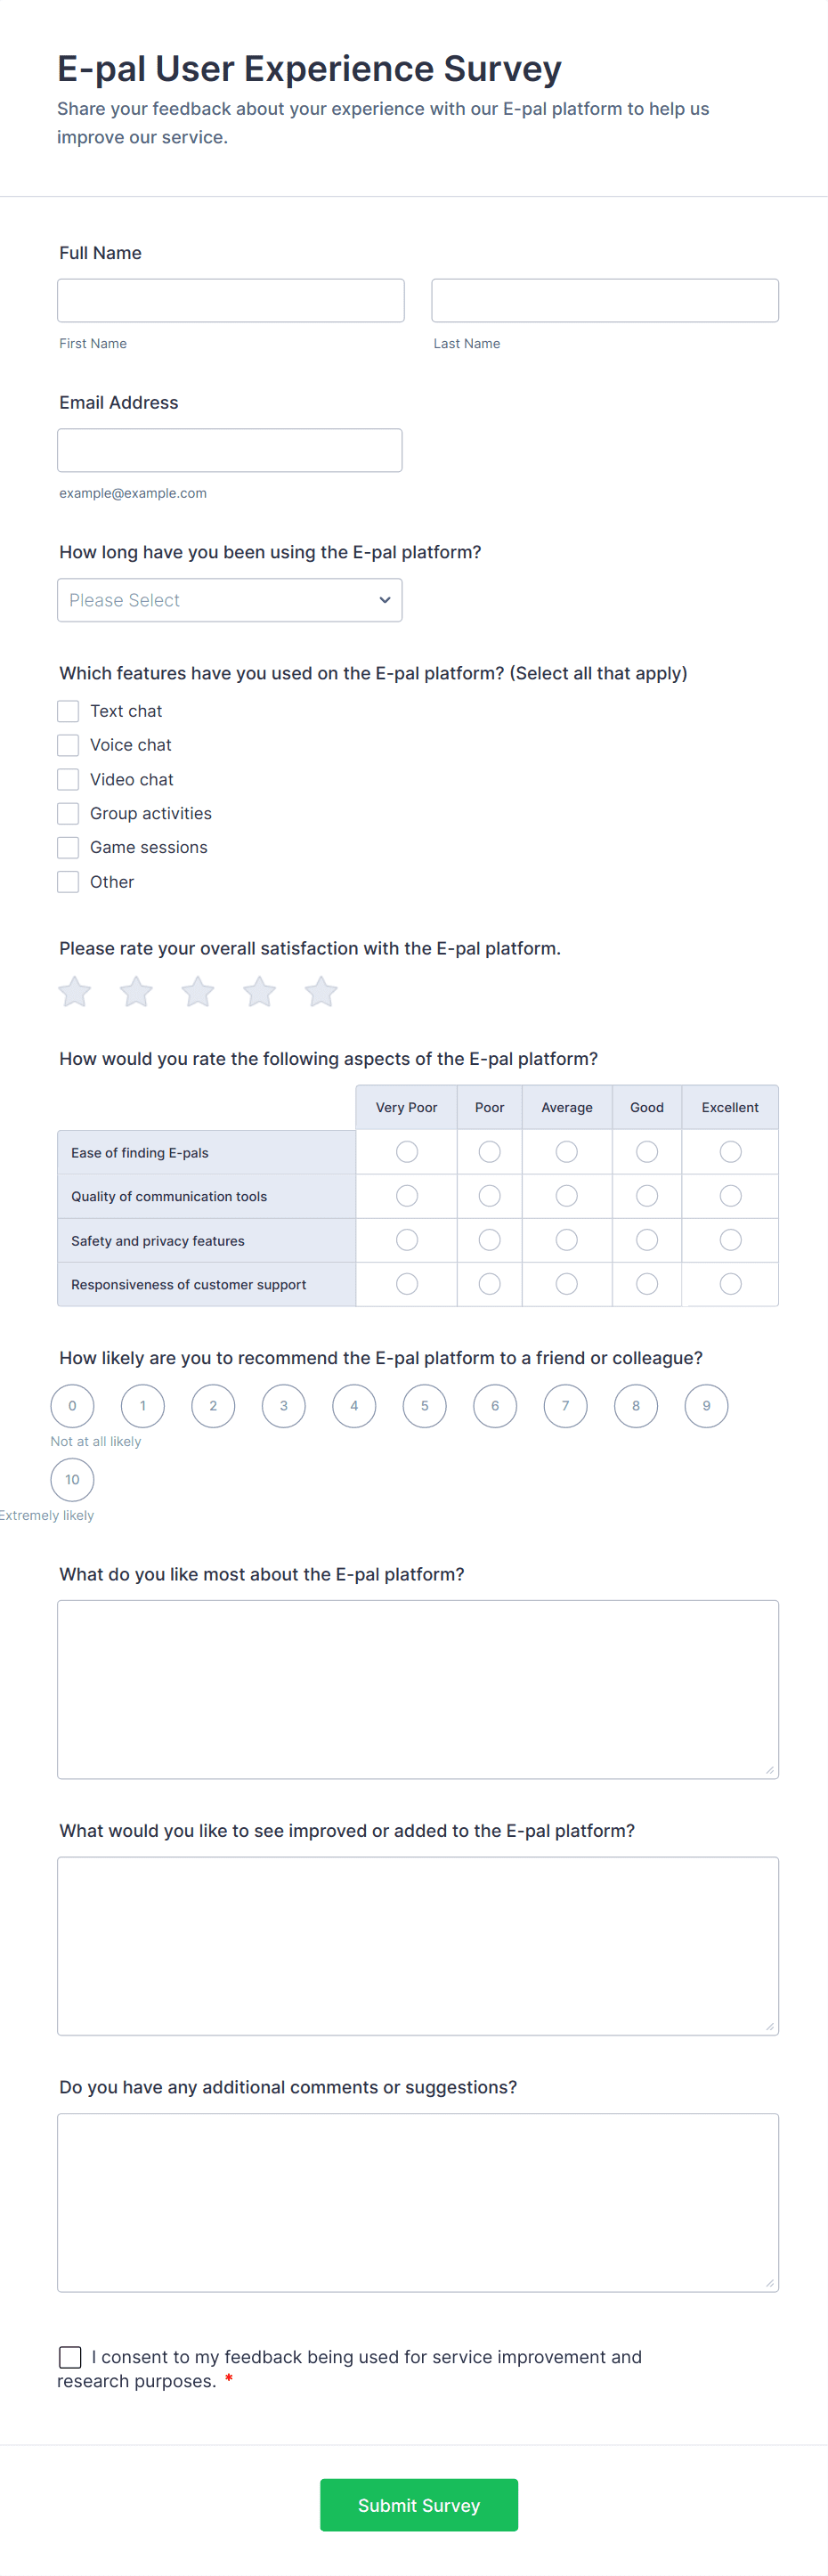Select the fifth star for overall satisfaction

pyautogui.click(x=321, y=991)
